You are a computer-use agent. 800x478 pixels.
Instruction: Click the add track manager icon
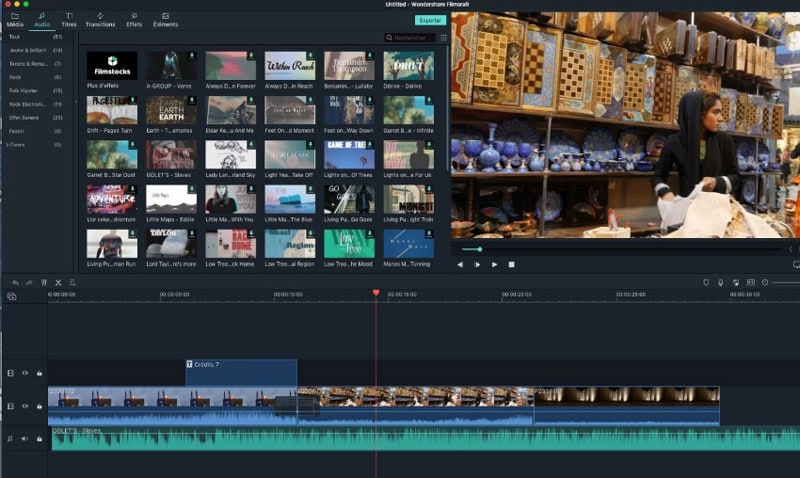point(12,296)
